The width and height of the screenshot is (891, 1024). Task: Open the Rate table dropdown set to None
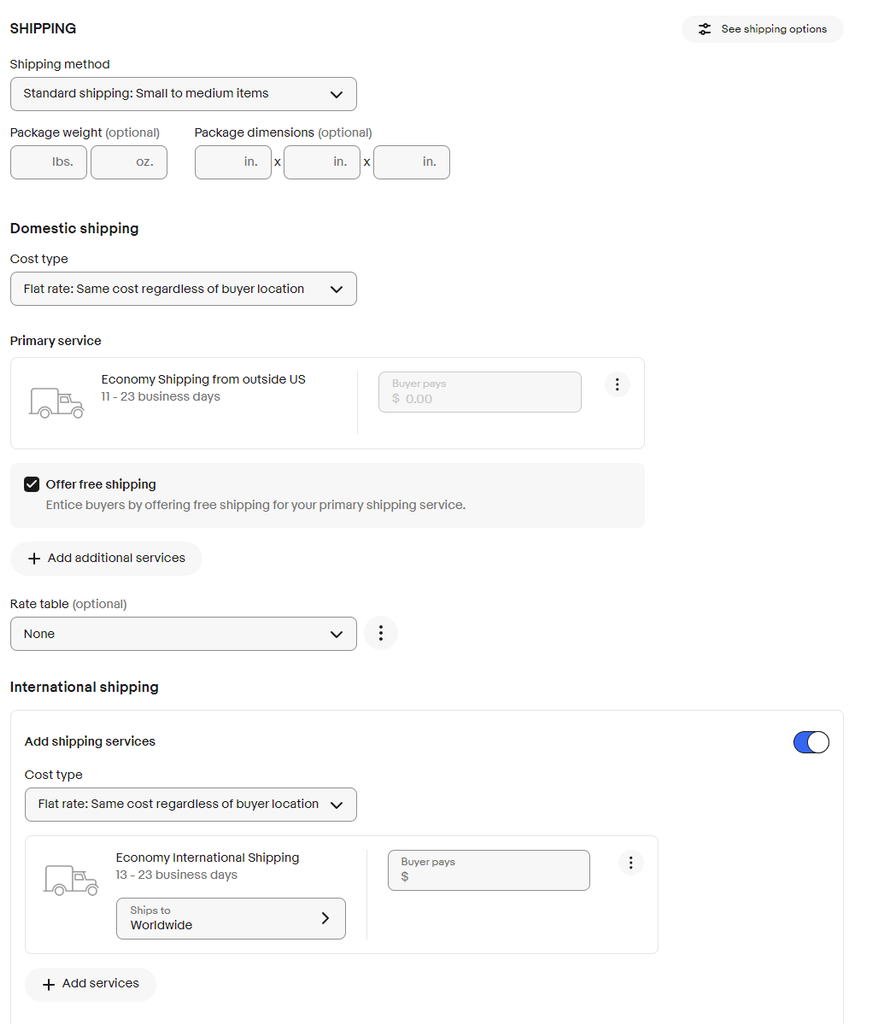183,634
